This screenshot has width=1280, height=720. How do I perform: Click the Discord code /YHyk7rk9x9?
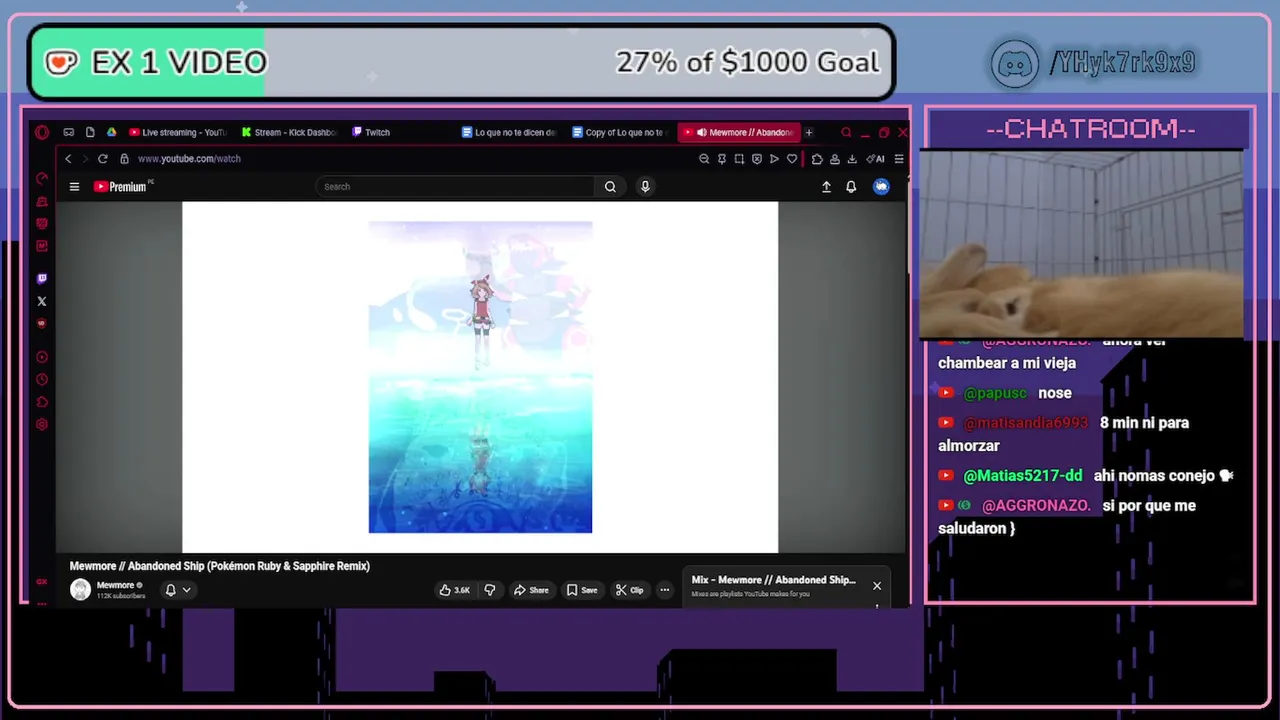pos(1122,63)
